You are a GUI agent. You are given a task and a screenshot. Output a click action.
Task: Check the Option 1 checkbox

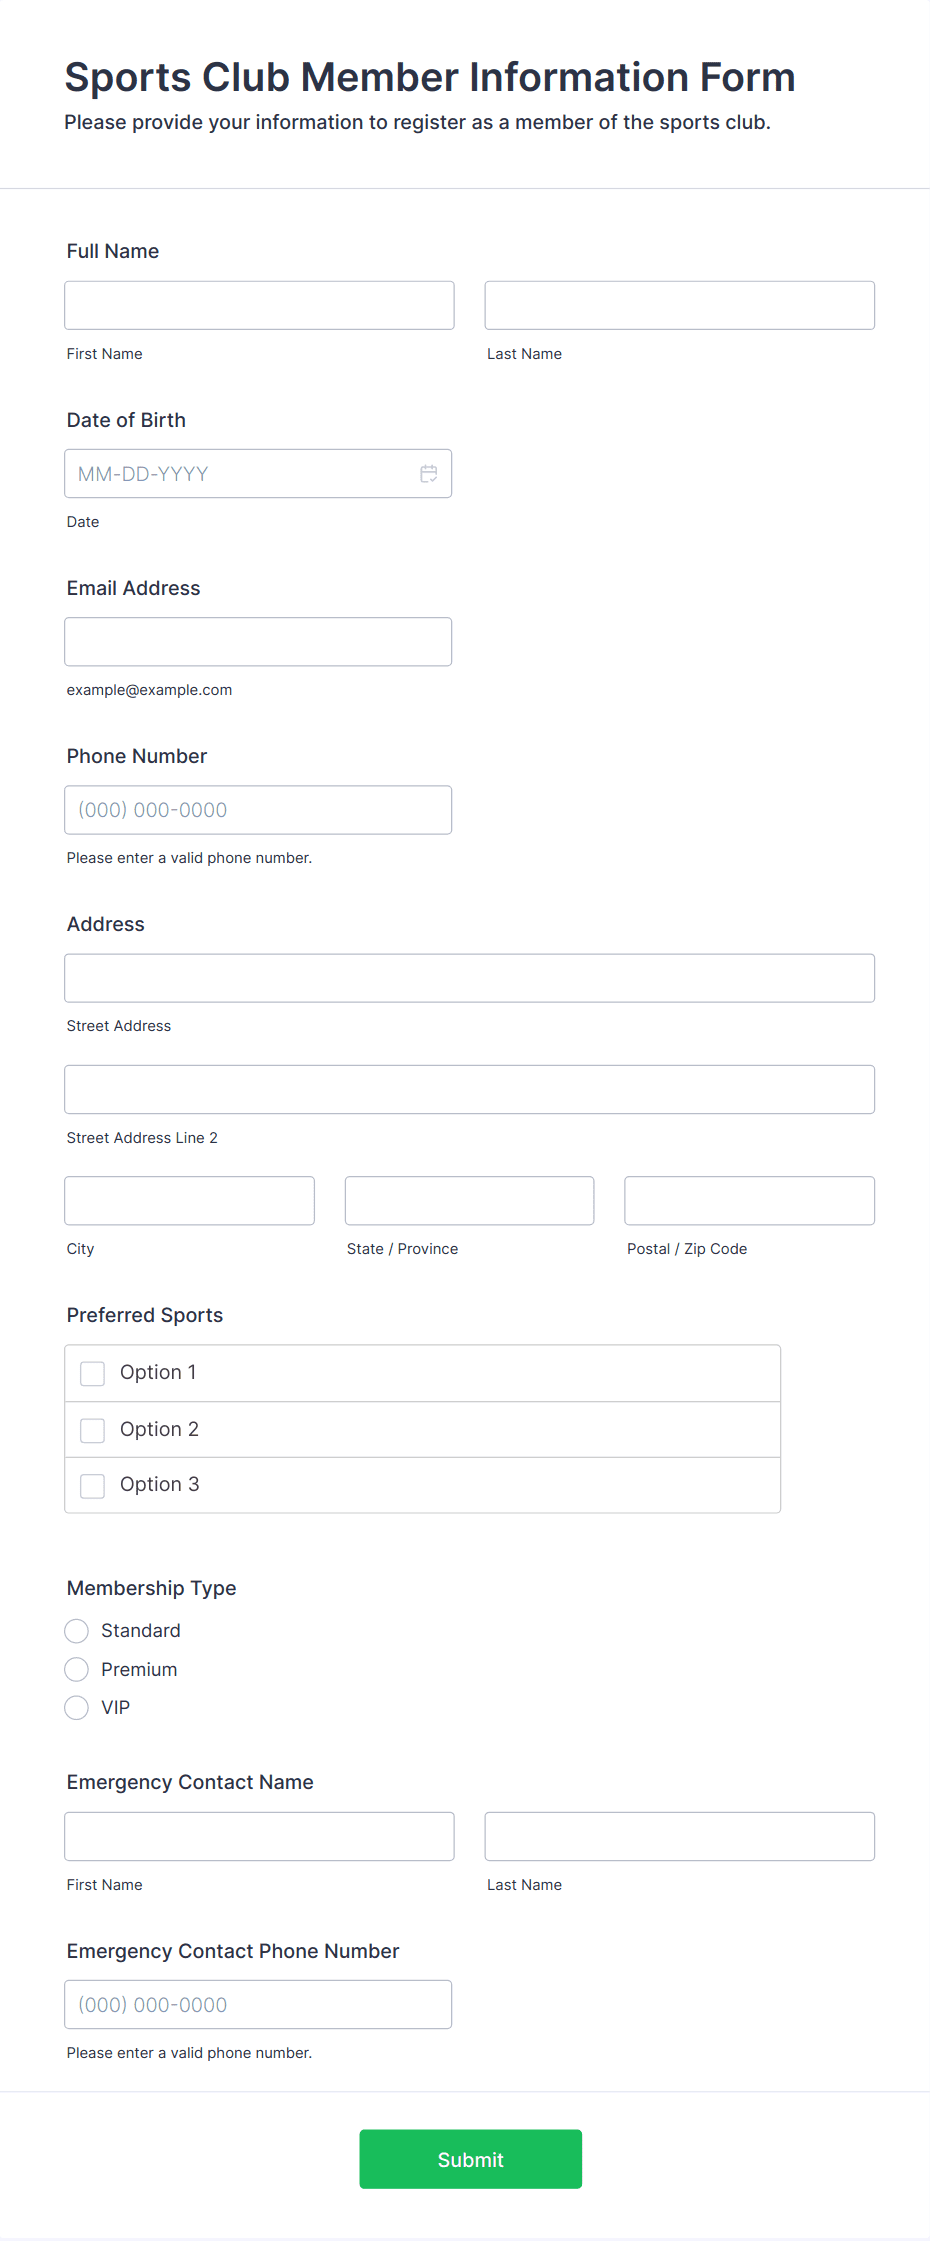click(93, 1373)
